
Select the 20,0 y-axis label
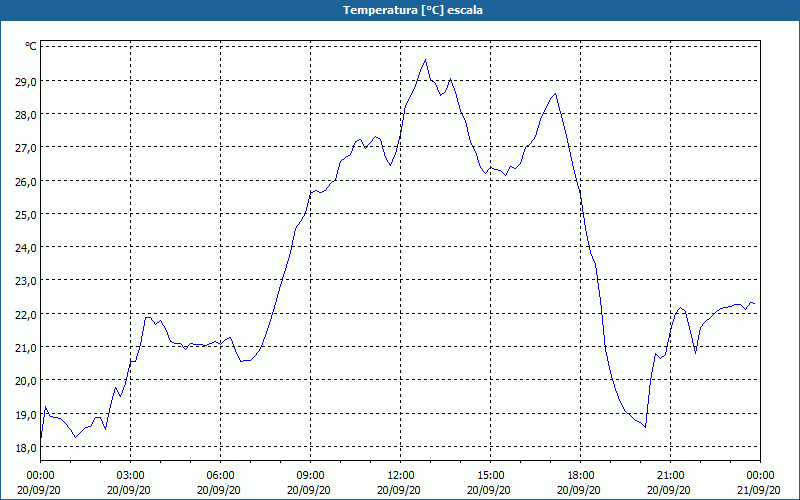click(x=27, y=381)
